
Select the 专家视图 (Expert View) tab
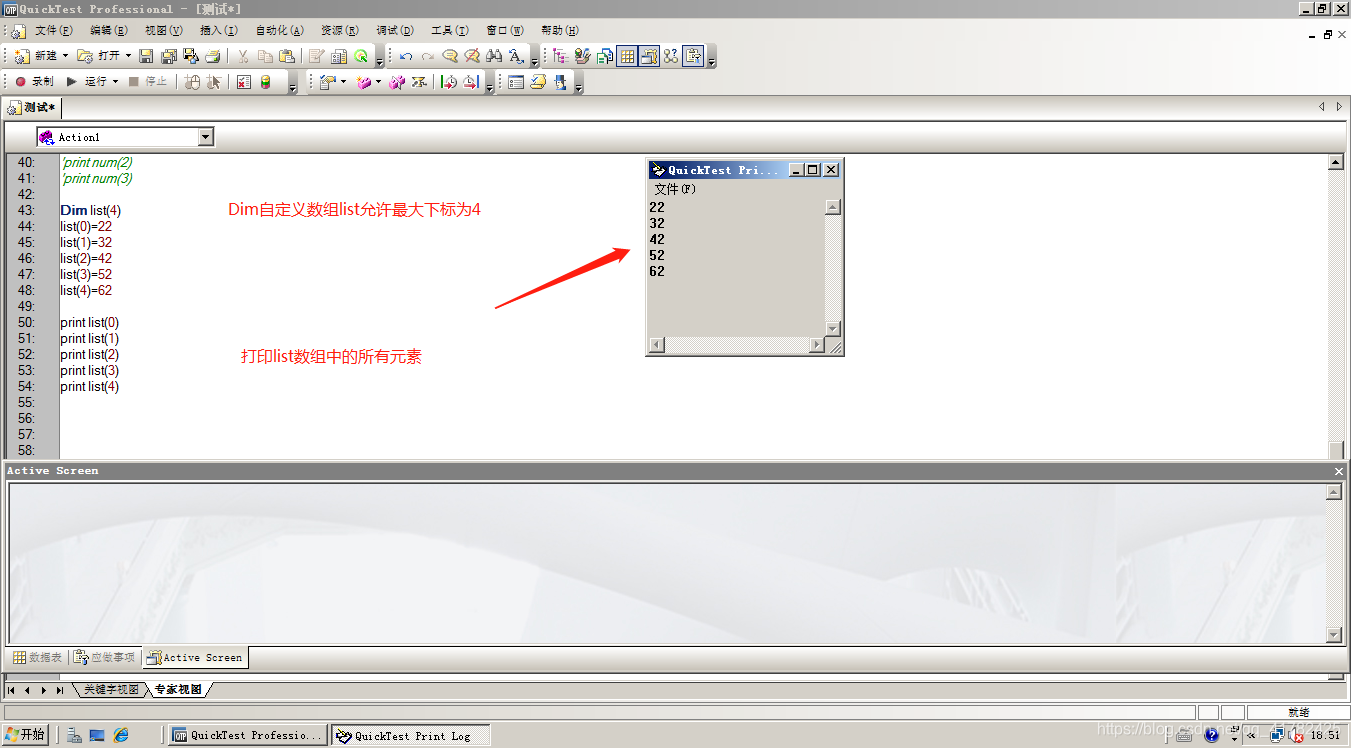[x=178, y=690]
